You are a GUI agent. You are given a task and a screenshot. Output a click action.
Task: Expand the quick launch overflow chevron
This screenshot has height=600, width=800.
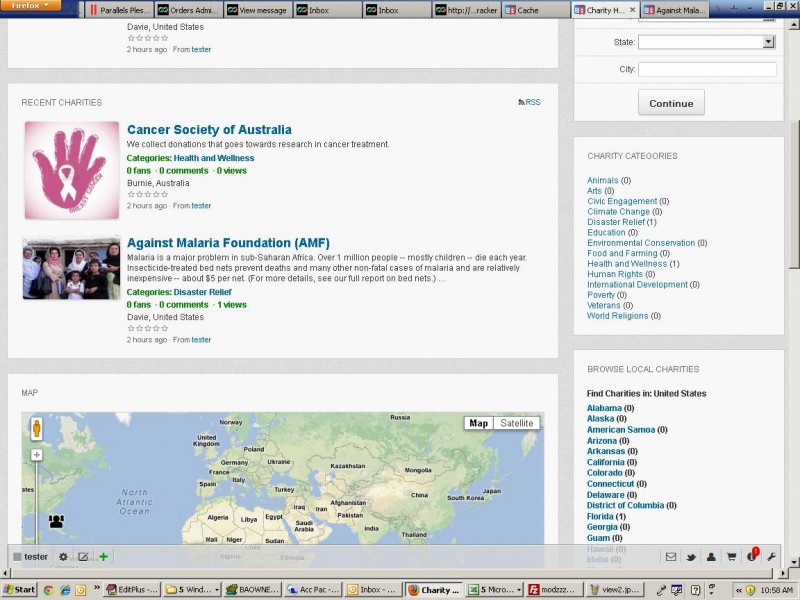click(96, 588)
